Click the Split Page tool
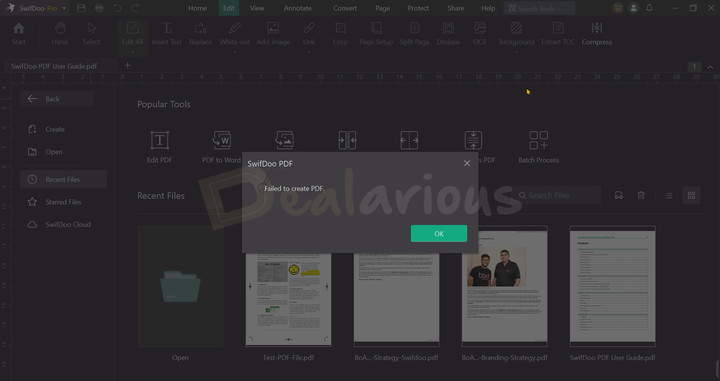Screen dimensions: 720x381 415,34
